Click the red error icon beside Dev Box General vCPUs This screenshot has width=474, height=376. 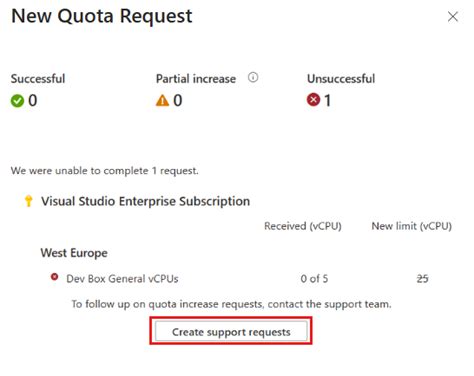point(54,277)
